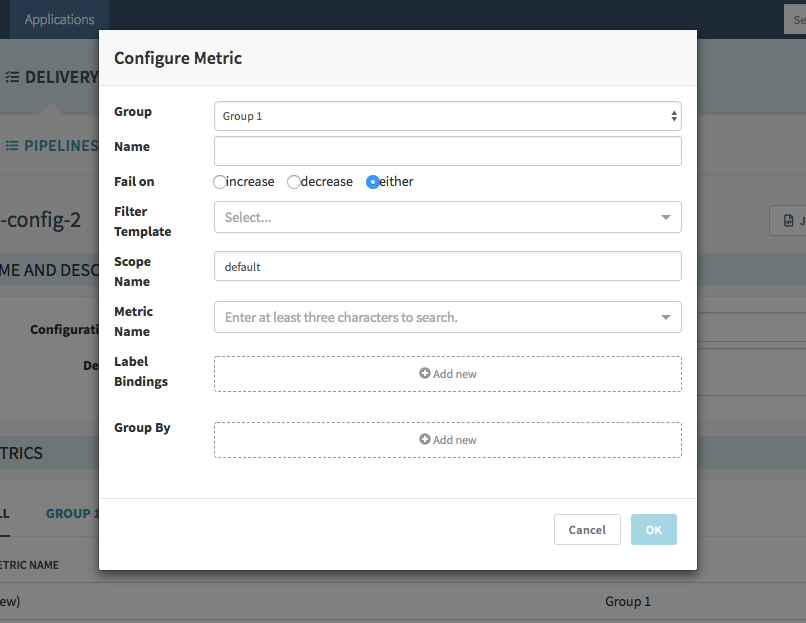Click the file icon button behind dialog
Screen dimensions: 806x623
[789, 221]
